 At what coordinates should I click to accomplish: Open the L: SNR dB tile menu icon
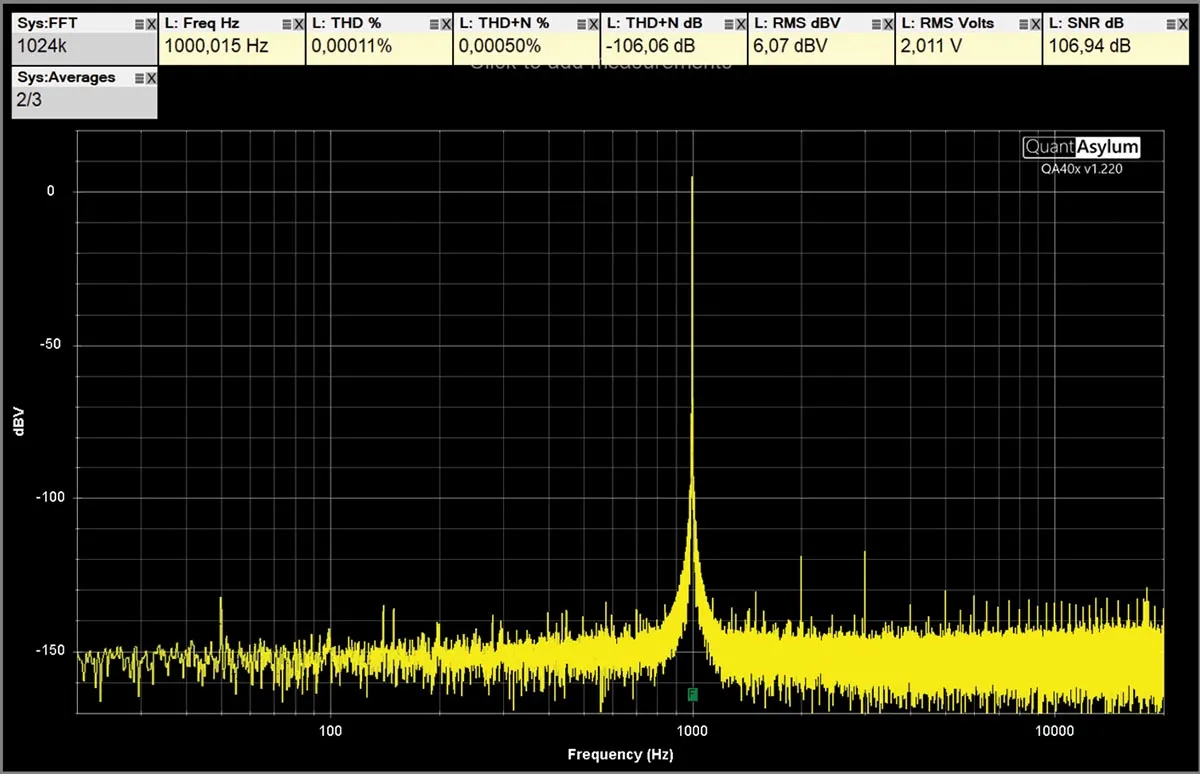pyautogui.click(x=1171, y=23)
